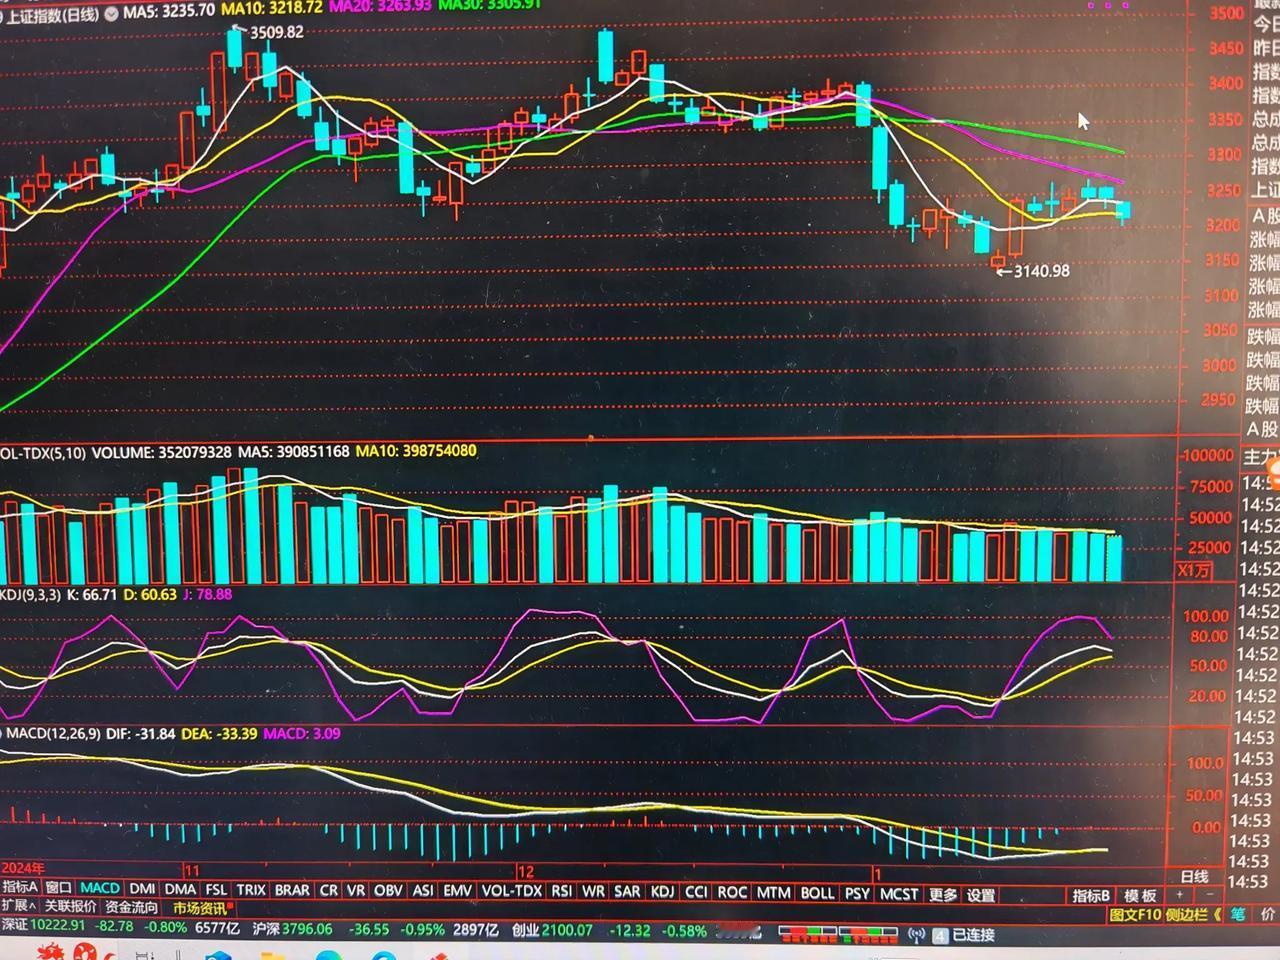This screenshot has height=960, width=1280.
Task: Open the 关联报价 tab
Action: (70, 907)
